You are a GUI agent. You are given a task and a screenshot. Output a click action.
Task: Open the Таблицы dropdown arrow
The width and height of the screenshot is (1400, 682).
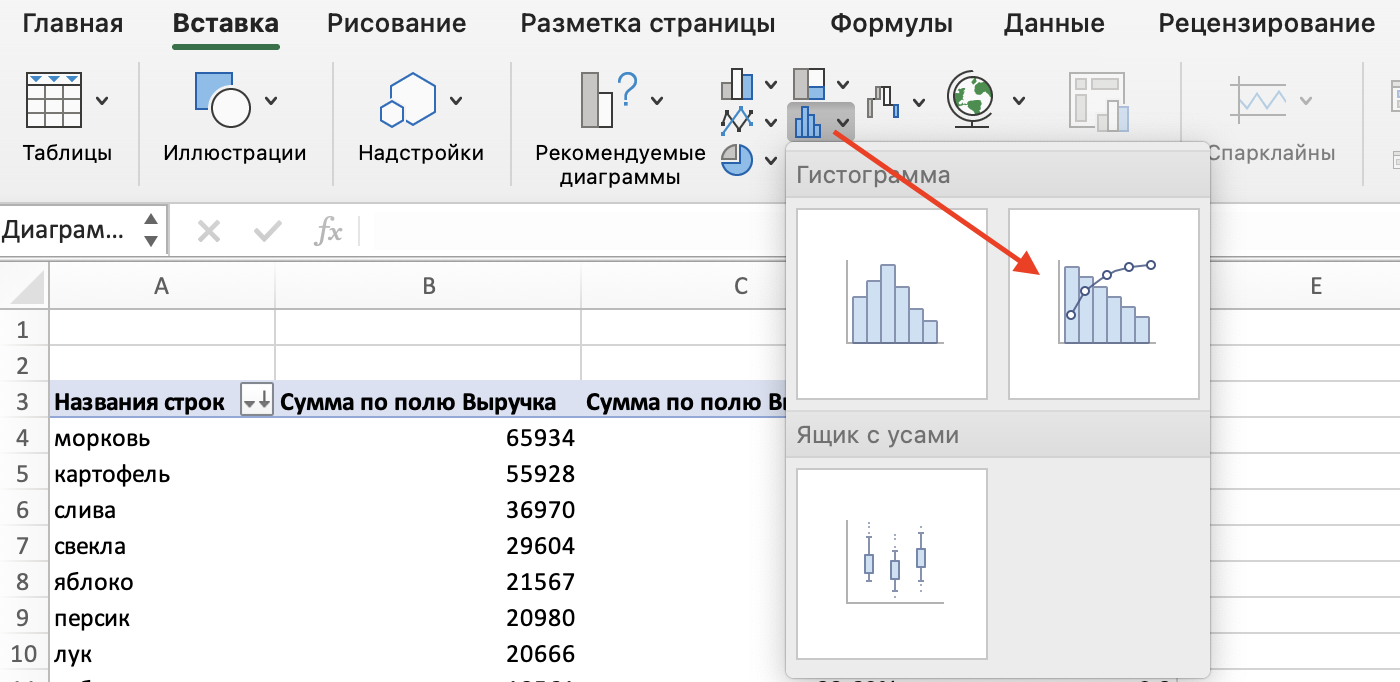click(103, 100)
